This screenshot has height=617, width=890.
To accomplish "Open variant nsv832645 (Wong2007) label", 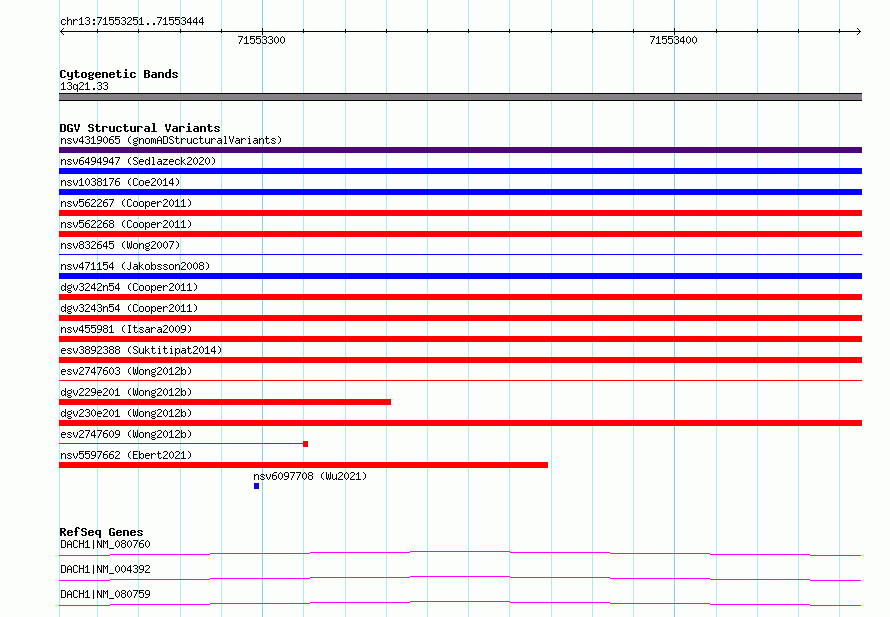I will click(120, 245).
